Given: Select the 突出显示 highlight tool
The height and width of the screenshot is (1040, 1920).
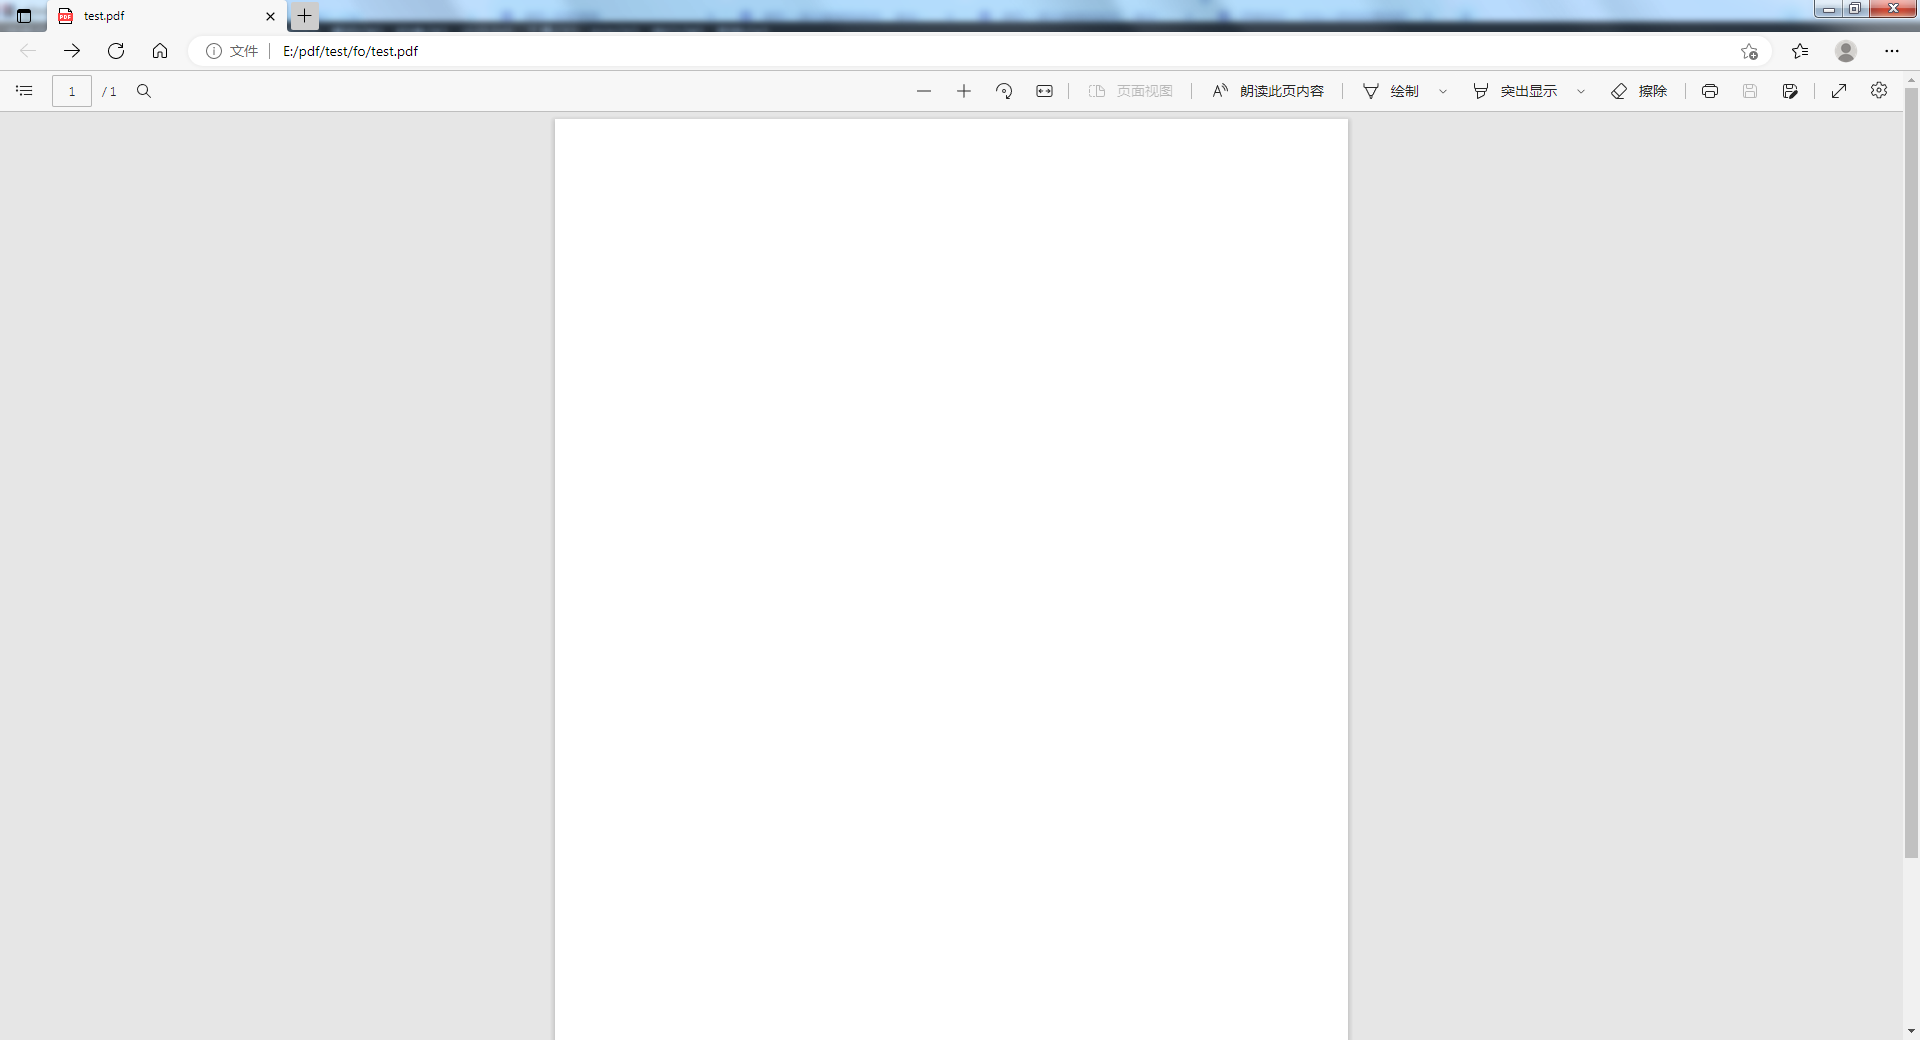Looking at the screenshot, I should coord(1515,91).
